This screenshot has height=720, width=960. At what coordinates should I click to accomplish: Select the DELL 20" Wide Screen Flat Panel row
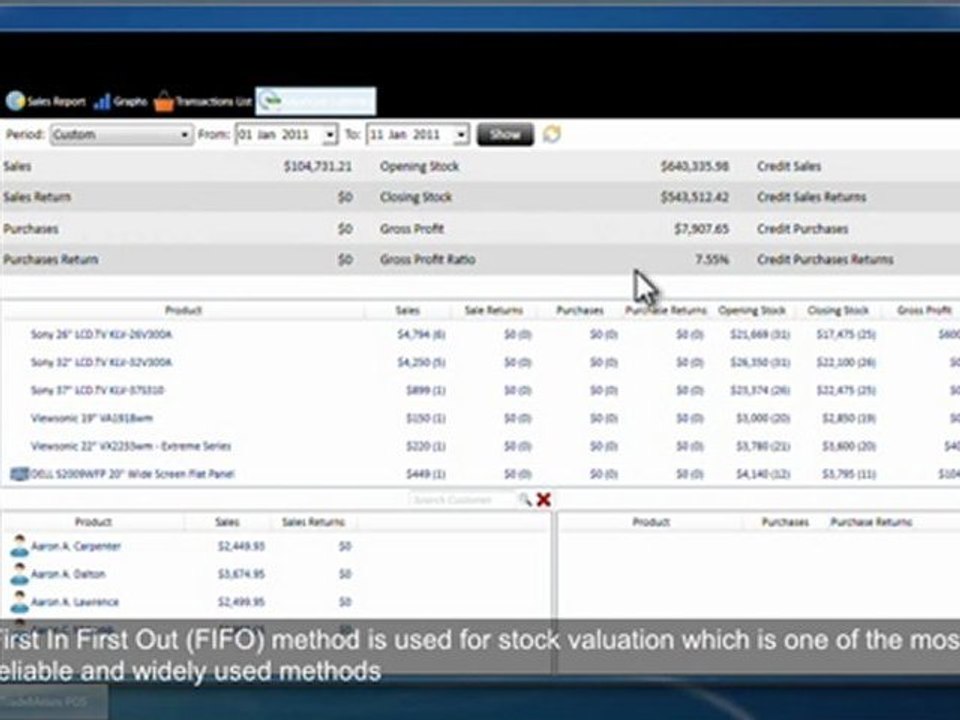(x=480, y=473)
